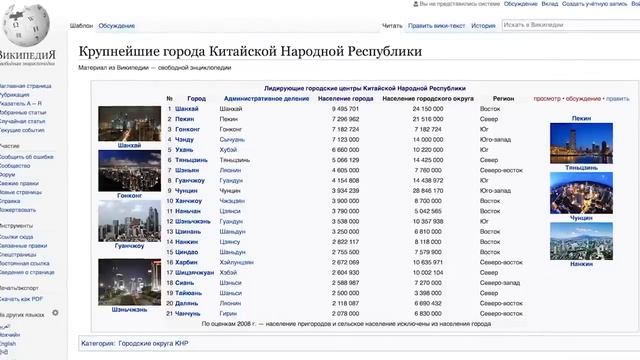Open the Наньчан city link

click(x=188, y=211)
